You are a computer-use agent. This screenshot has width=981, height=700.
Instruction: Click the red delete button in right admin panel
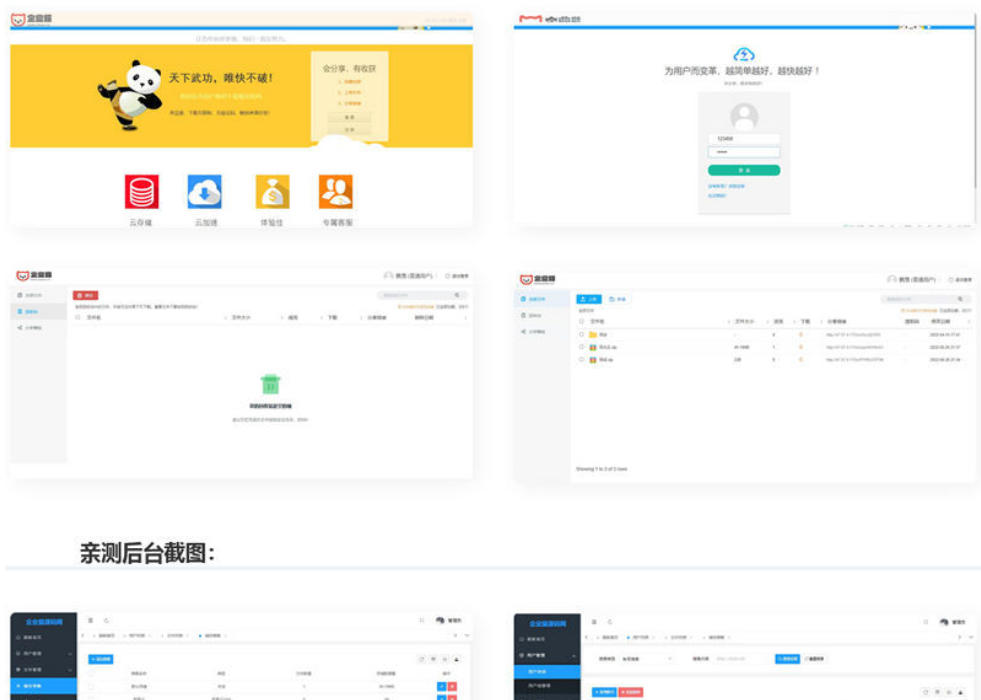click(x=631, y=692)
